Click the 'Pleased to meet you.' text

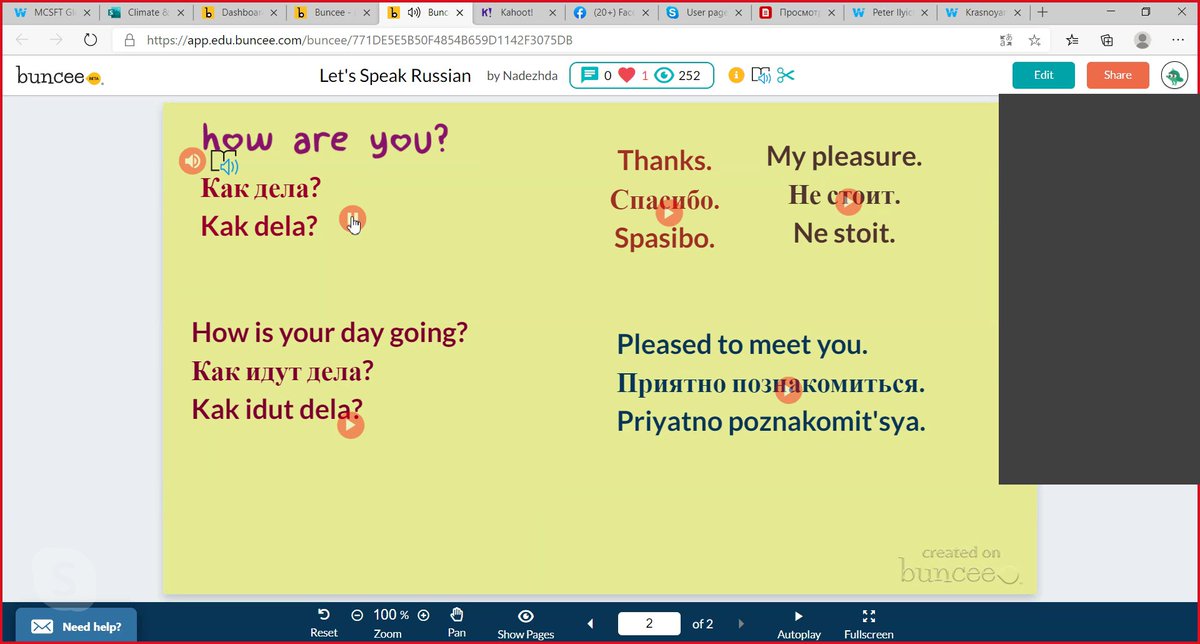point(742,345)
